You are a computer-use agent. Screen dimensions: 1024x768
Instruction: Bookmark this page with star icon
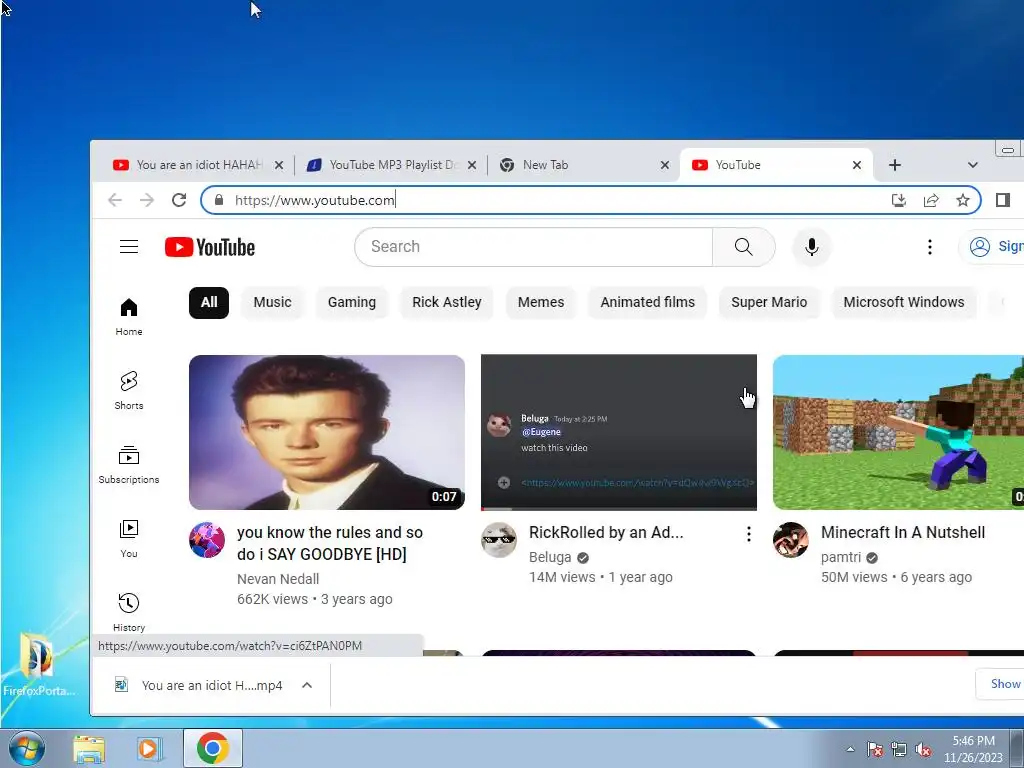click(x=963, y=200)
